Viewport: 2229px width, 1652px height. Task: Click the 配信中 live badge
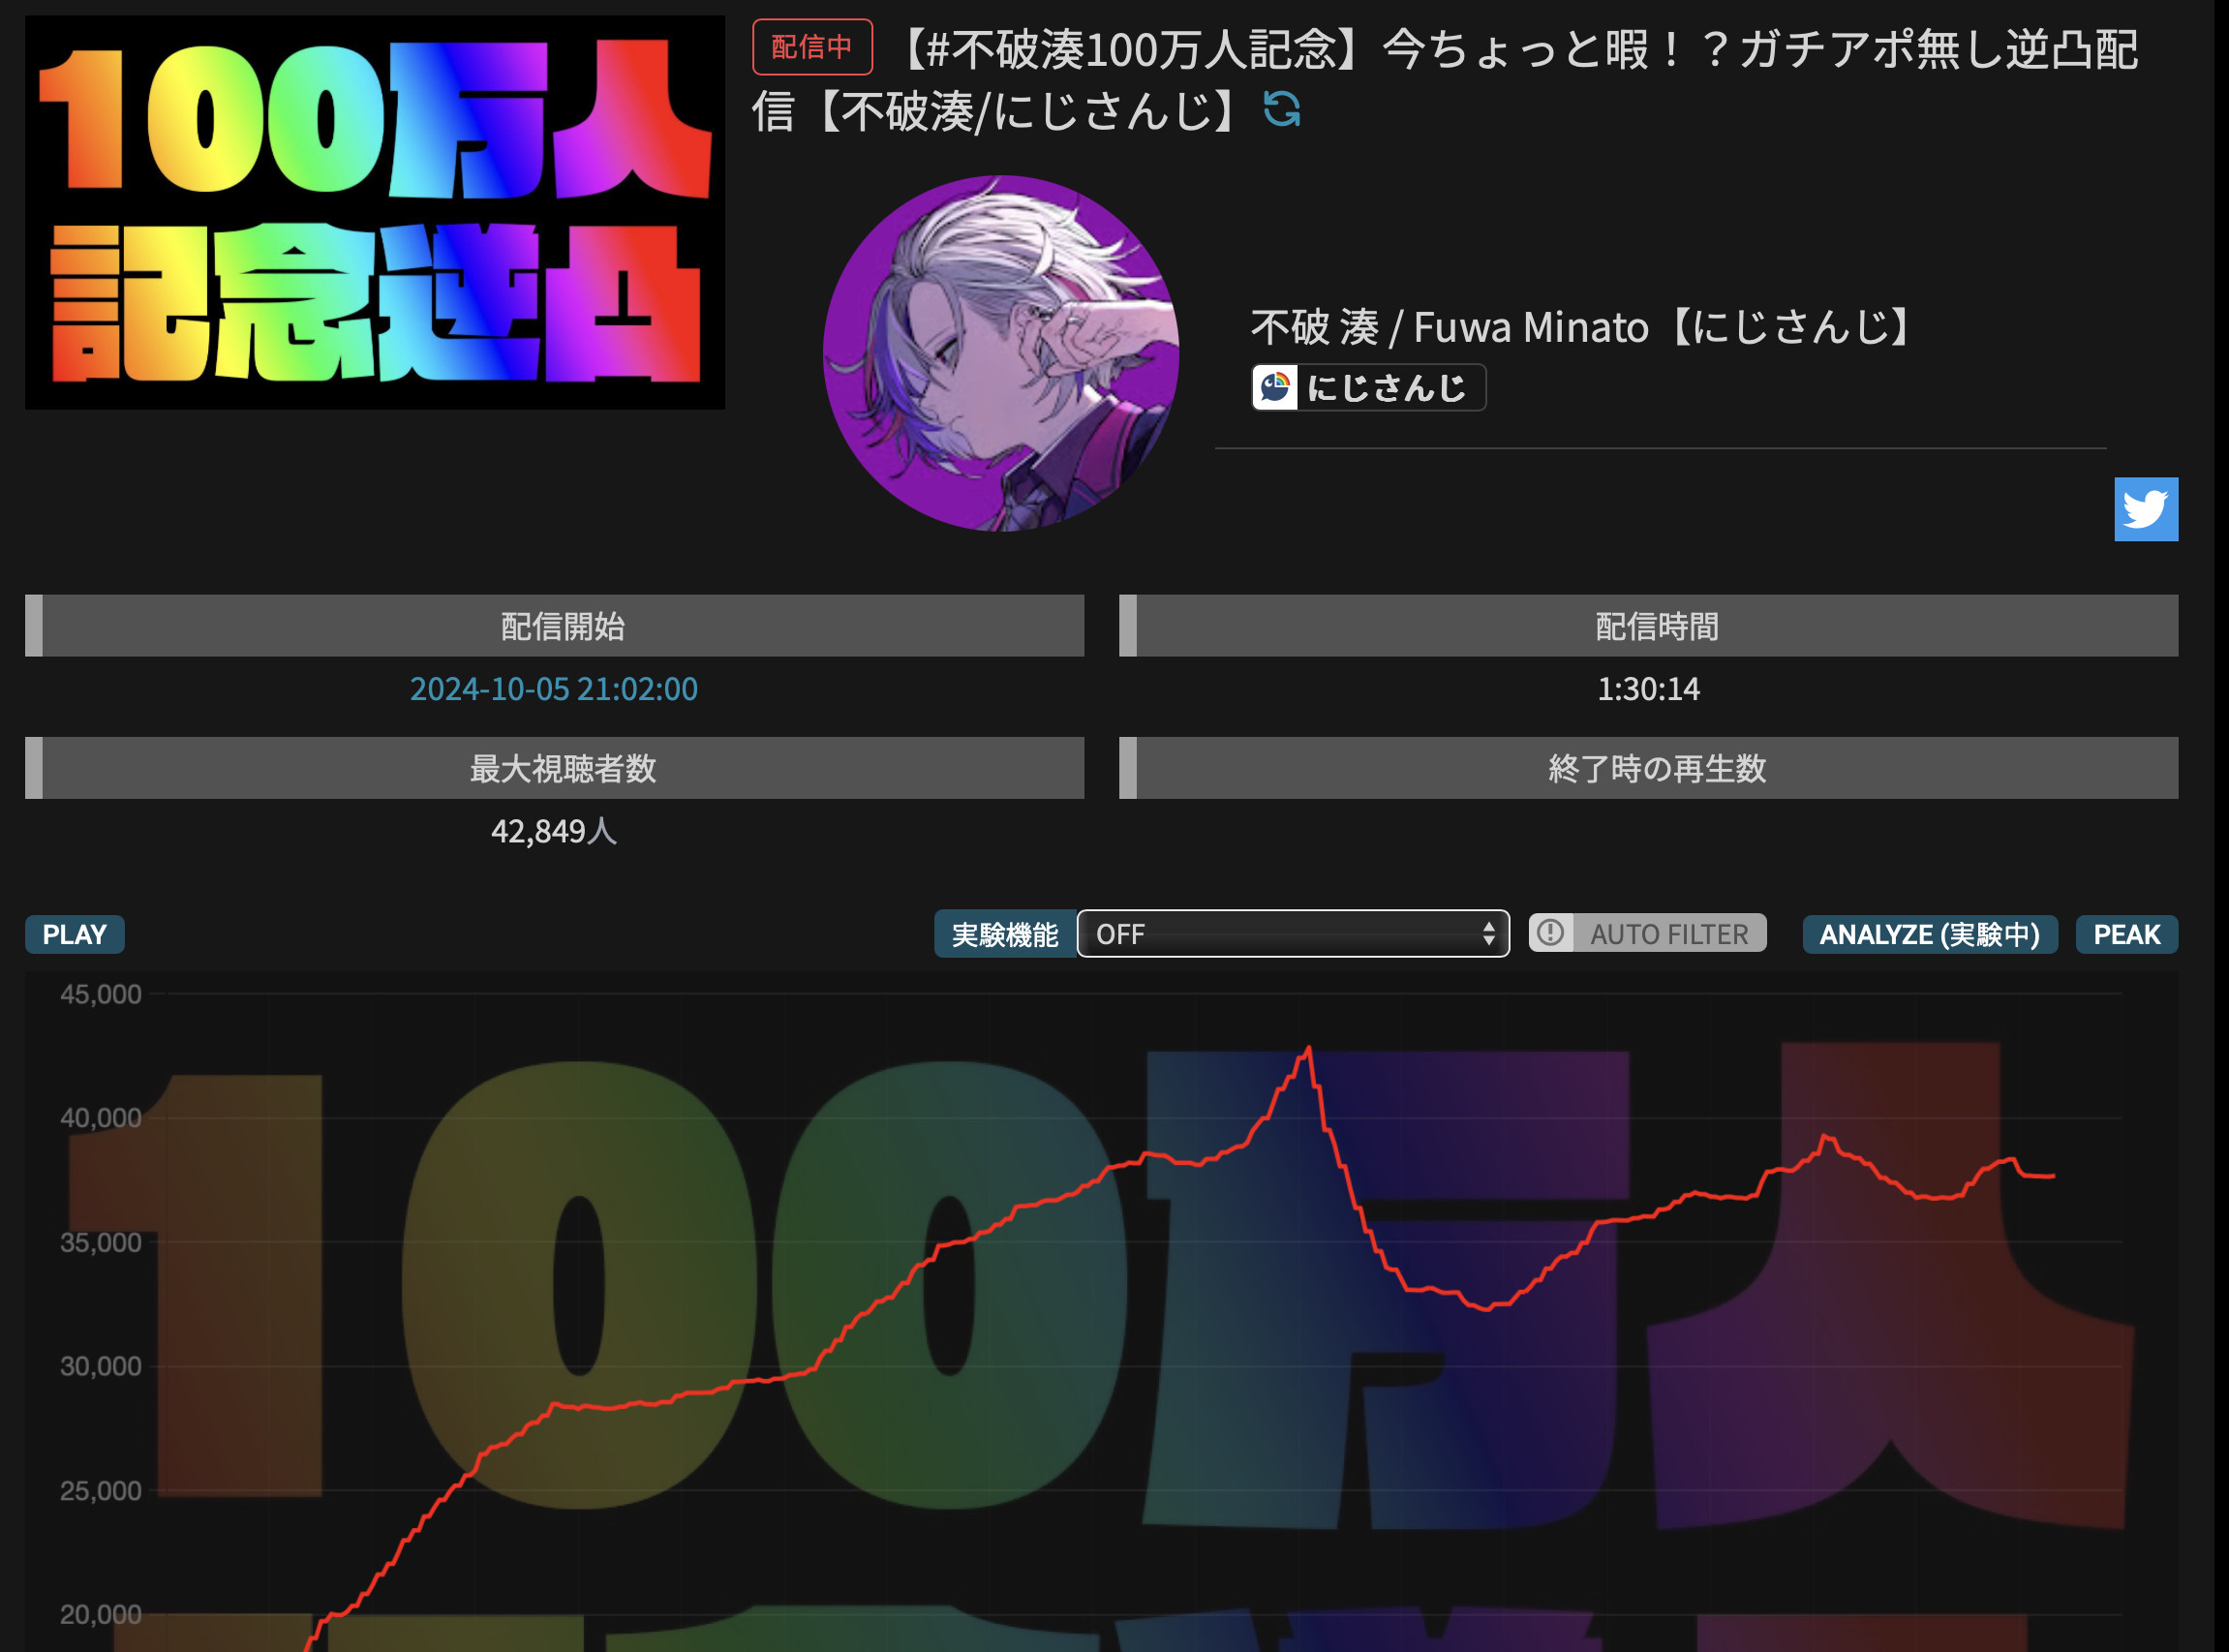click(812, 47)
